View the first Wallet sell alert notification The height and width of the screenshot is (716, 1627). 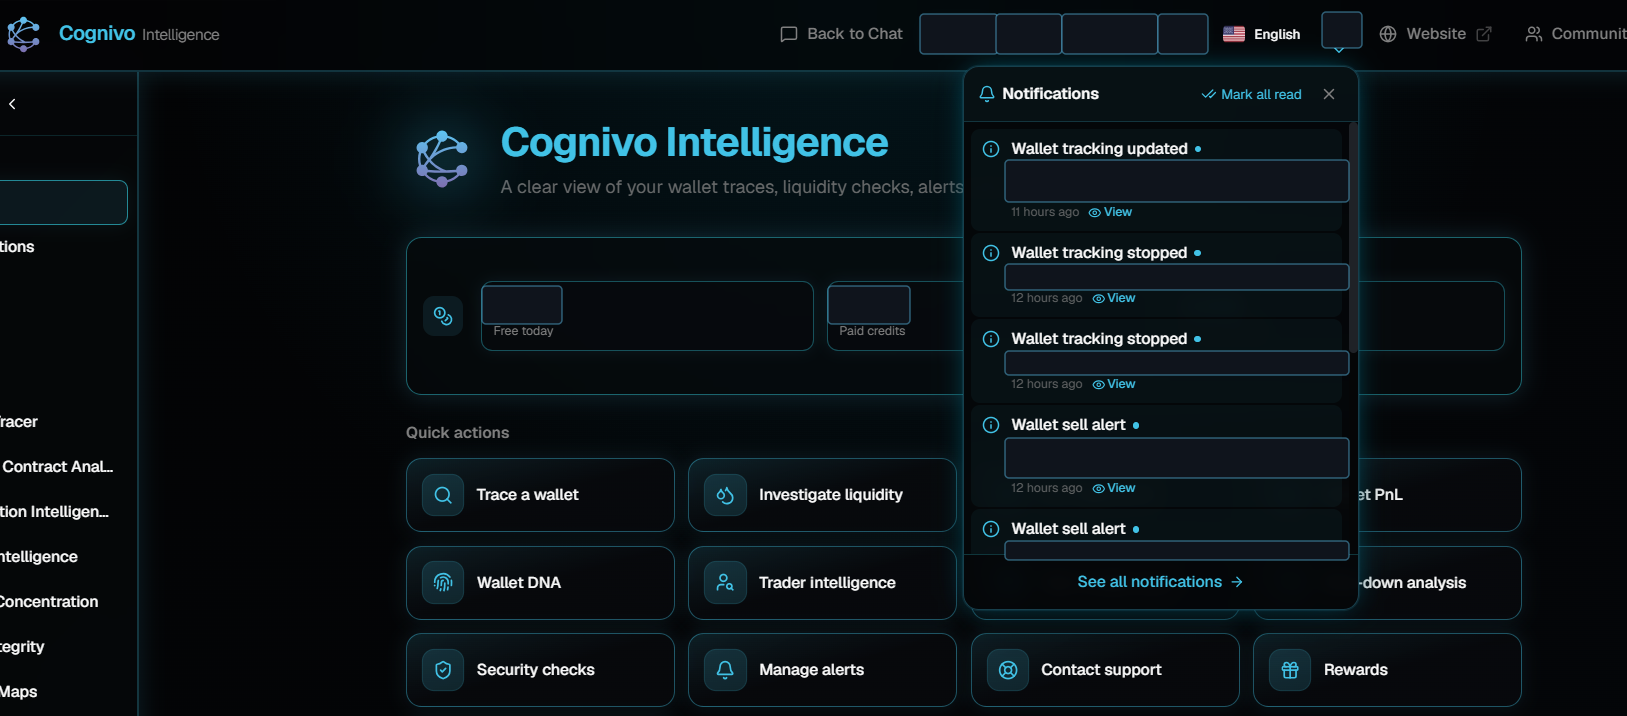(1114, 488)
